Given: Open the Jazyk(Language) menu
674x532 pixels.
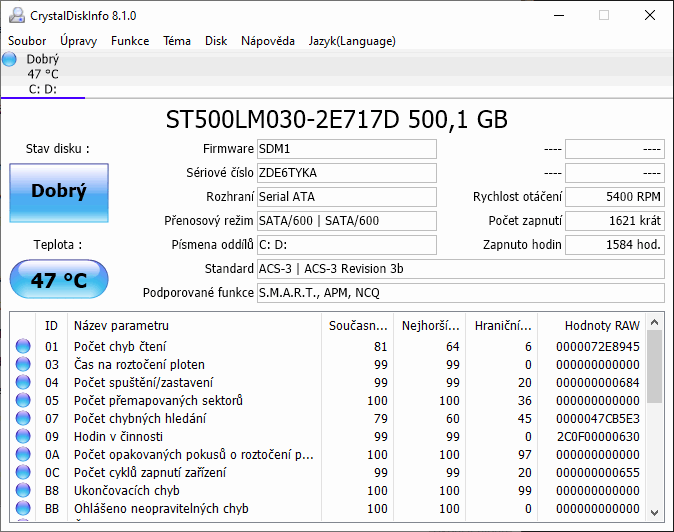Looking at the screenshot, I should [x=352, y=41].
